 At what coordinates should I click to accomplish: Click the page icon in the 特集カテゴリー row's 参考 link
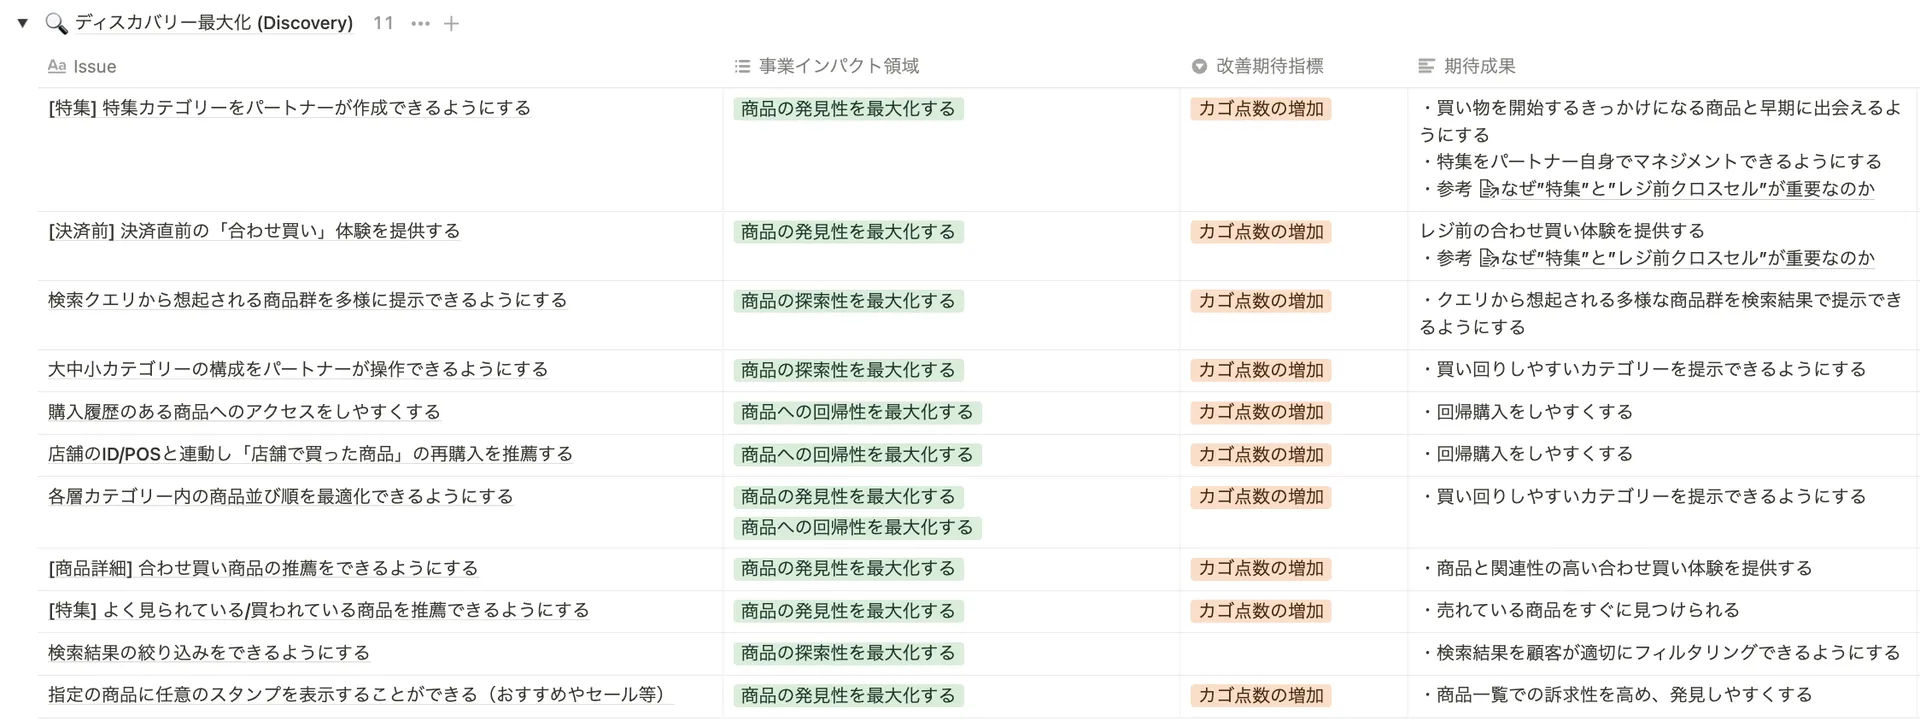click(x=1488, y=189)
